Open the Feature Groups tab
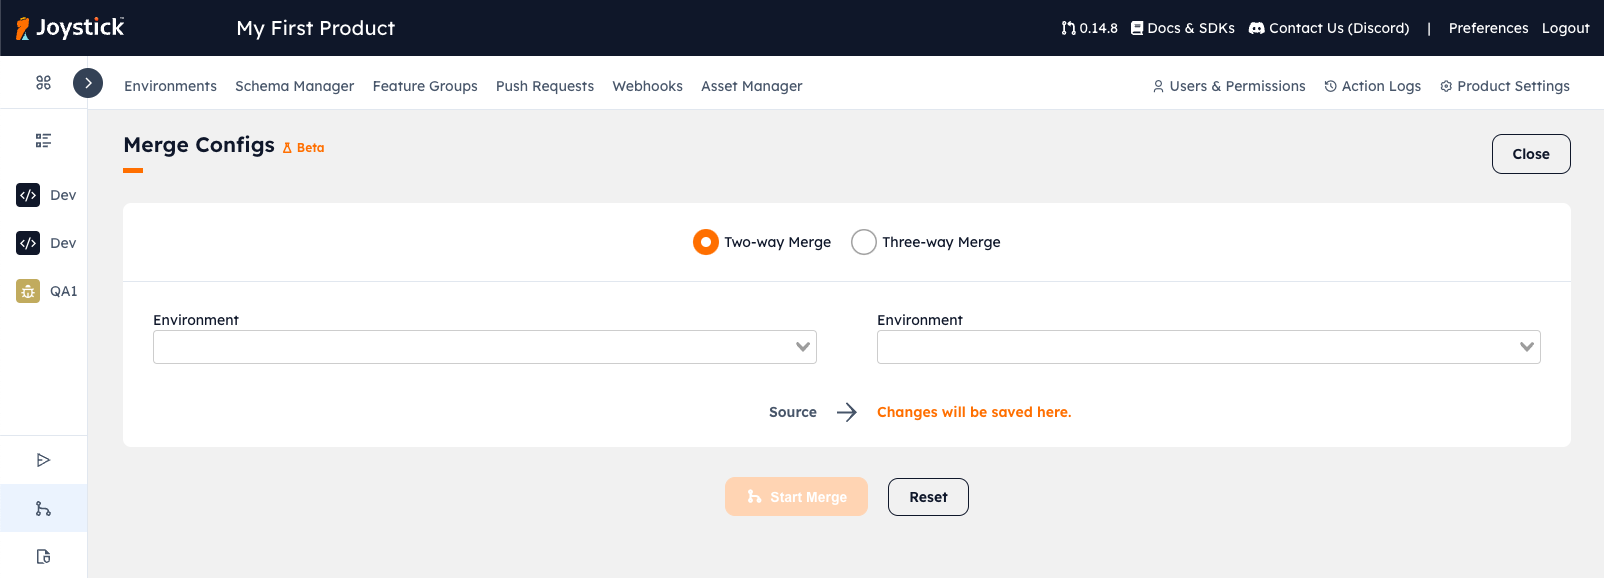The width and height of the screenshot is (1604, 578). pos(425,86)
